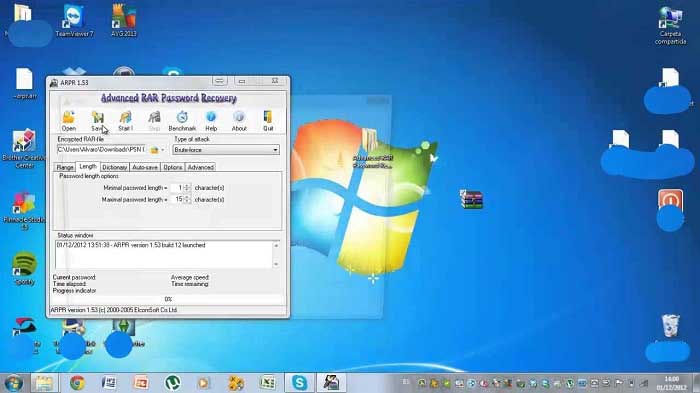Launch Google Chrome from the taskbar
Image resolution: width=700 pixels, height=393 pixels.
(77, 383)
